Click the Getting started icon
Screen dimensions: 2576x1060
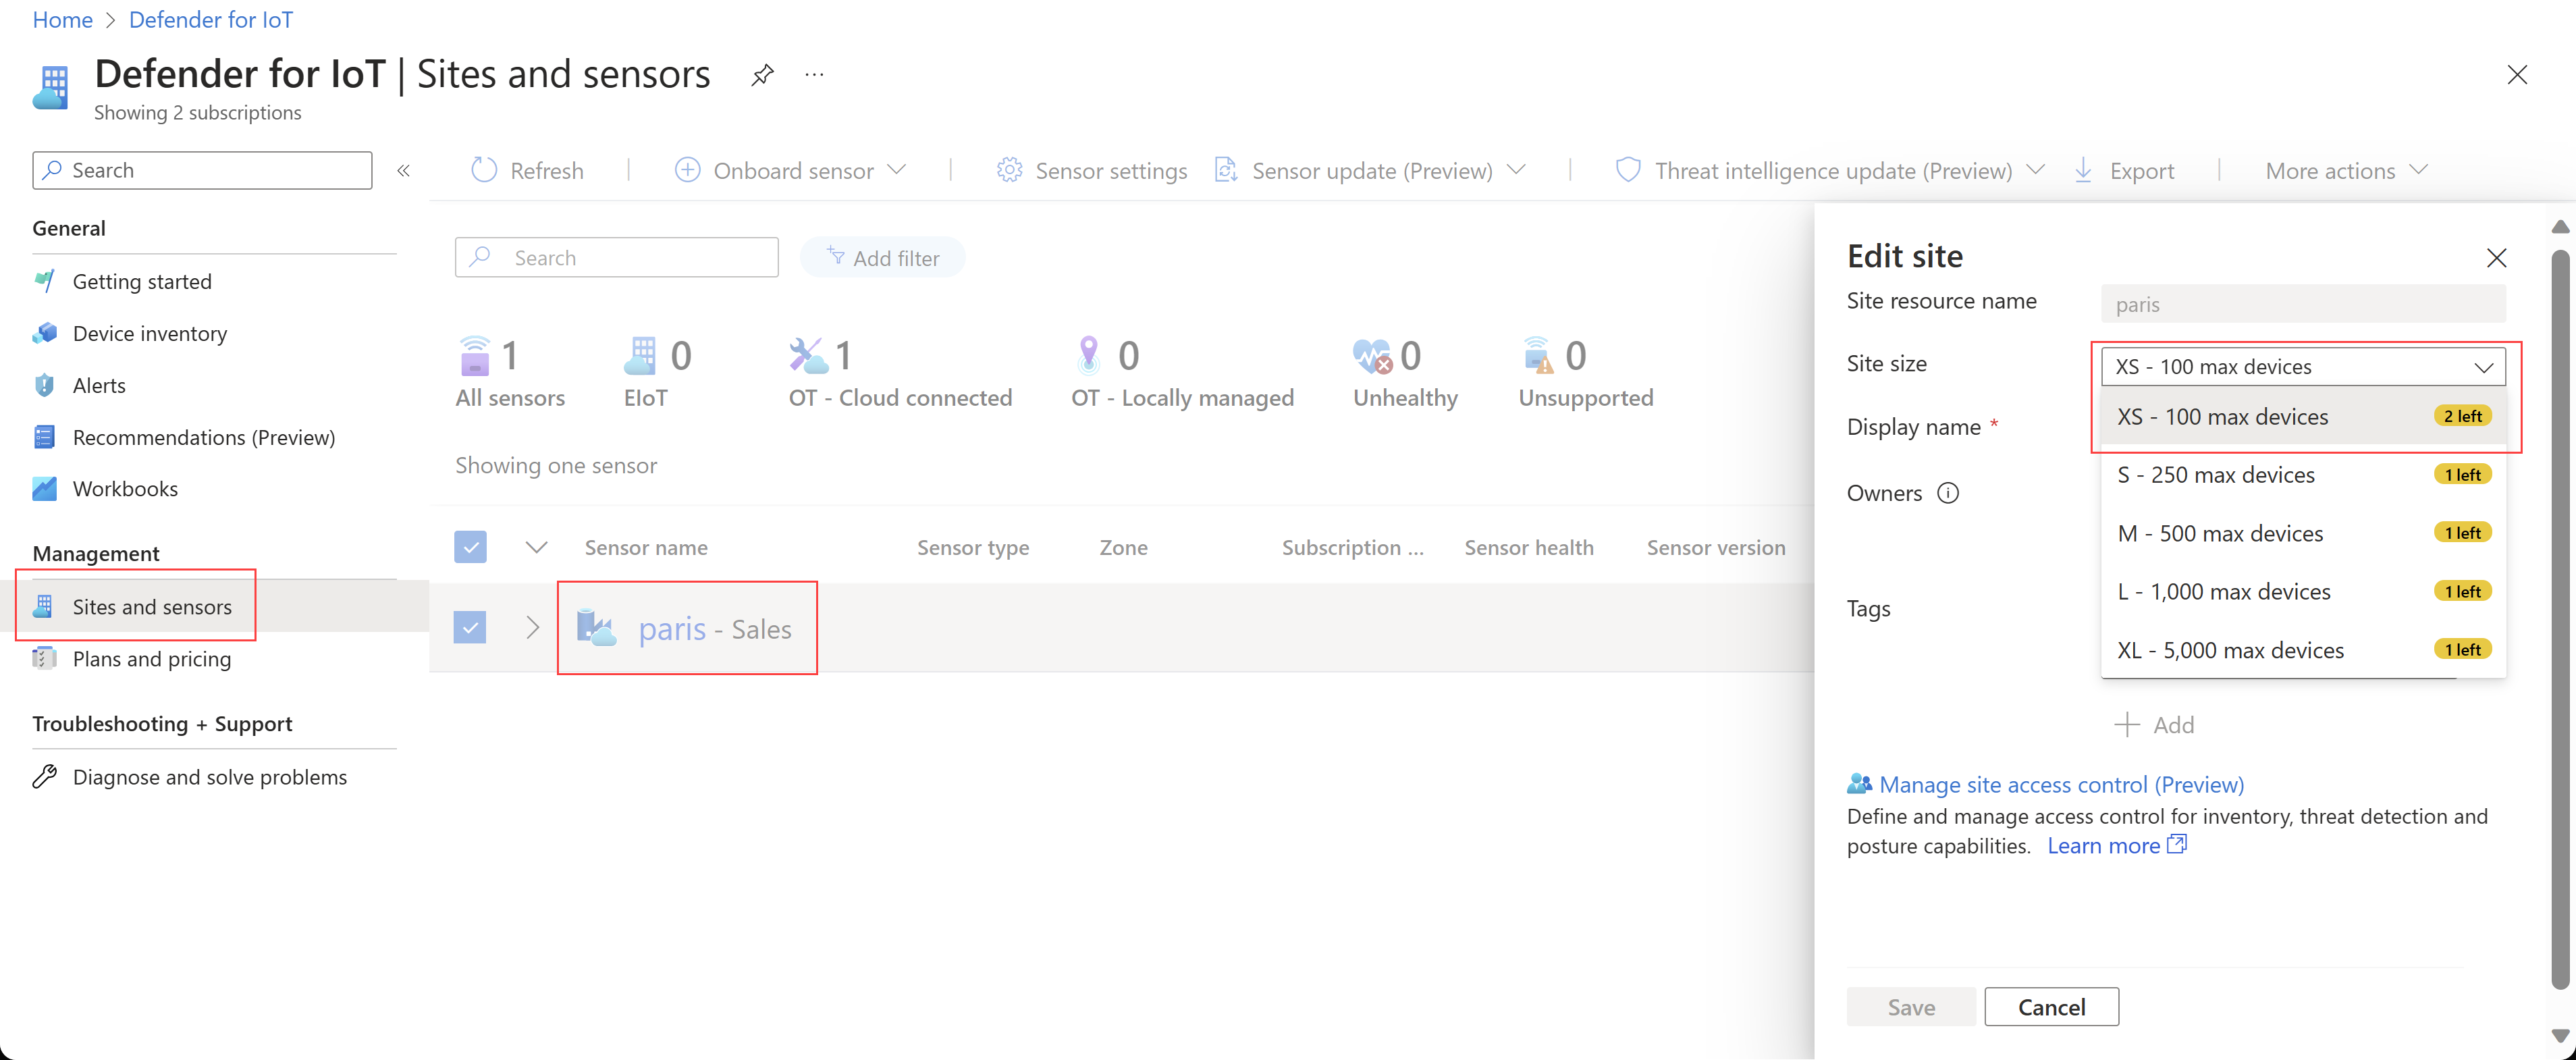45,280
